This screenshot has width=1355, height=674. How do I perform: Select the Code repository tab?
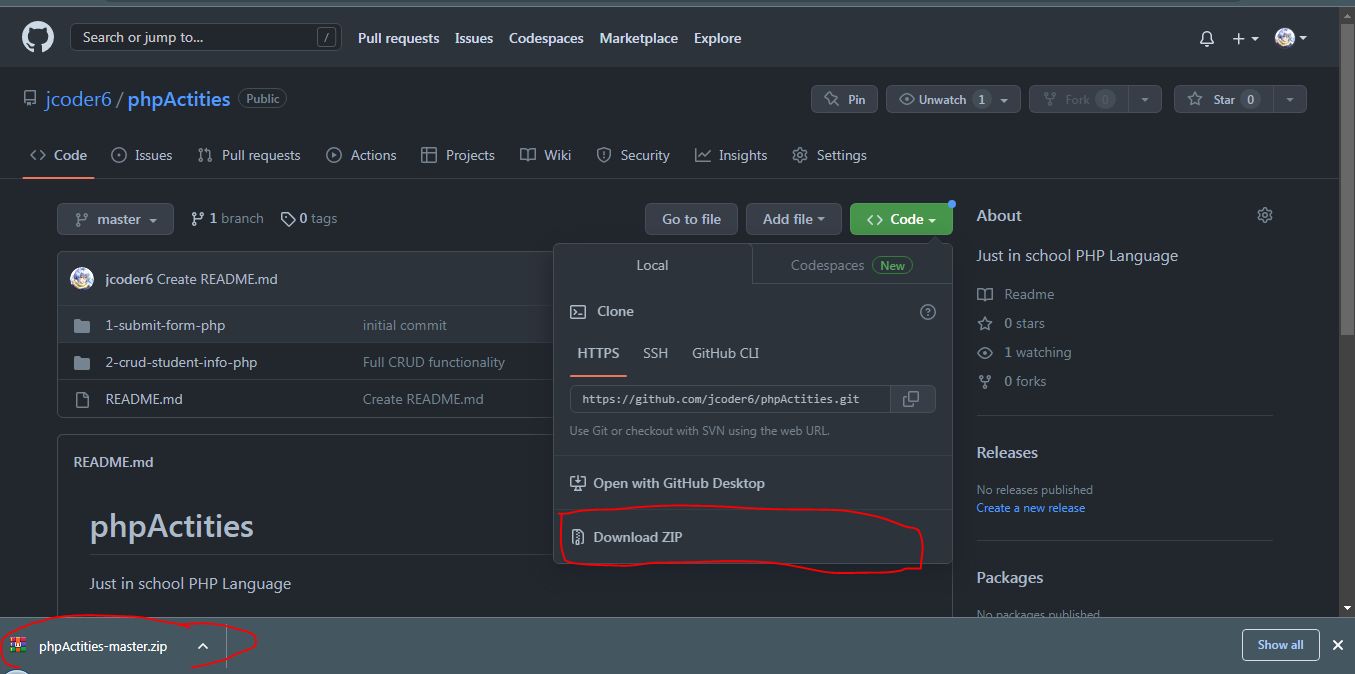[58, 155]
